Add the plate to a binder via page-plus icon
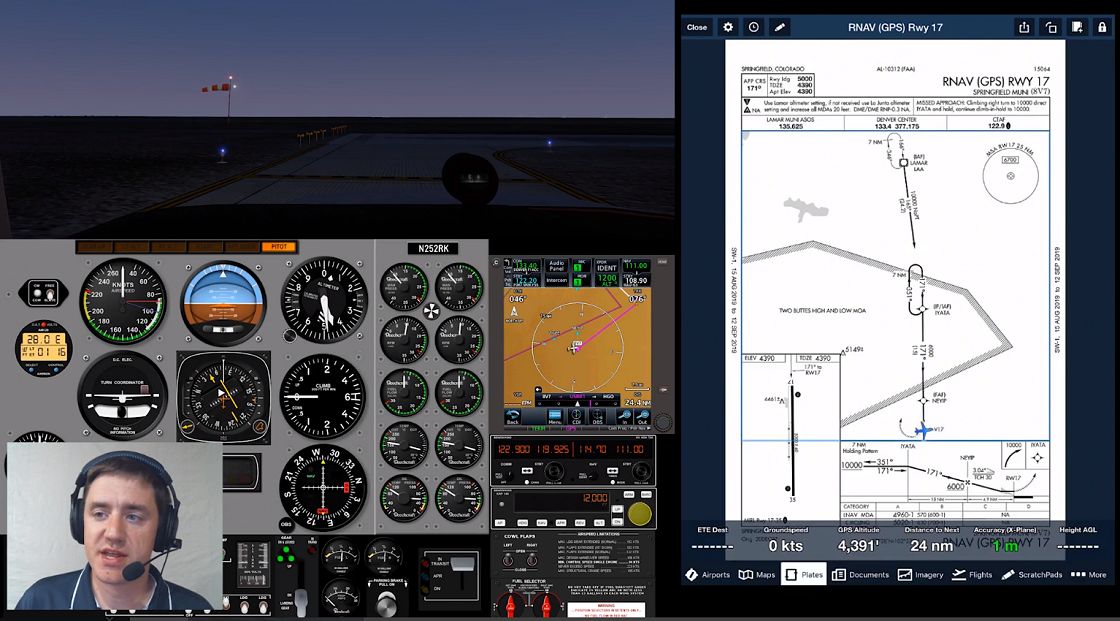This screenshot has height=621, width=1120. [x=1075, y=27]
